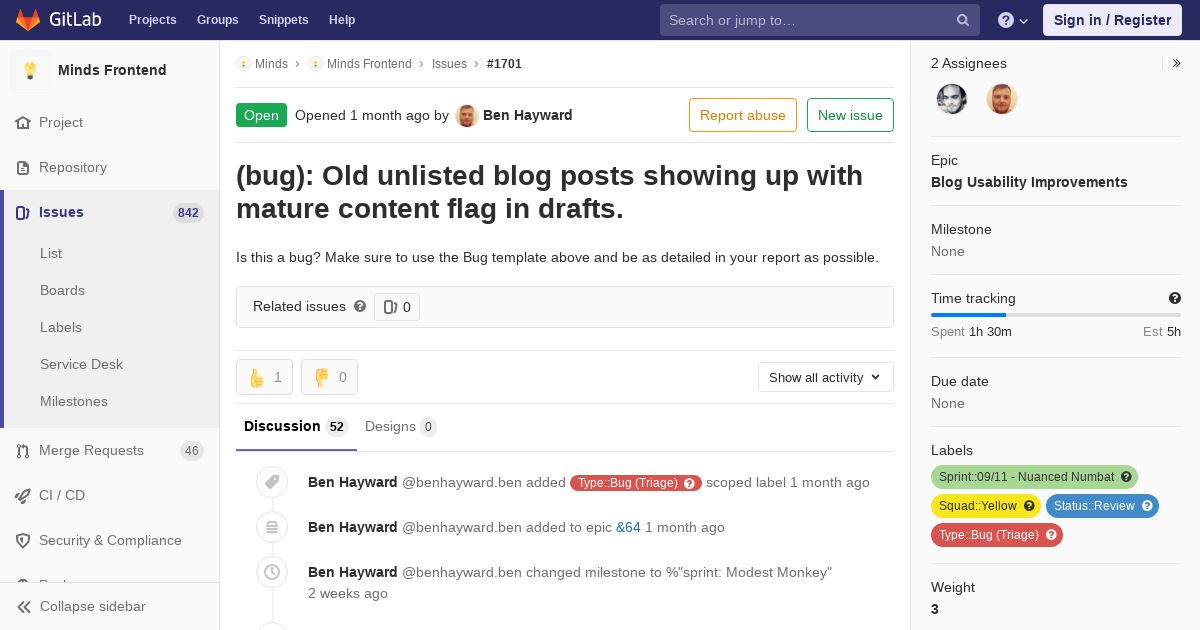Click the label tag activity icon
Viewport: 1200px width, 630px height.
(272, 482)
